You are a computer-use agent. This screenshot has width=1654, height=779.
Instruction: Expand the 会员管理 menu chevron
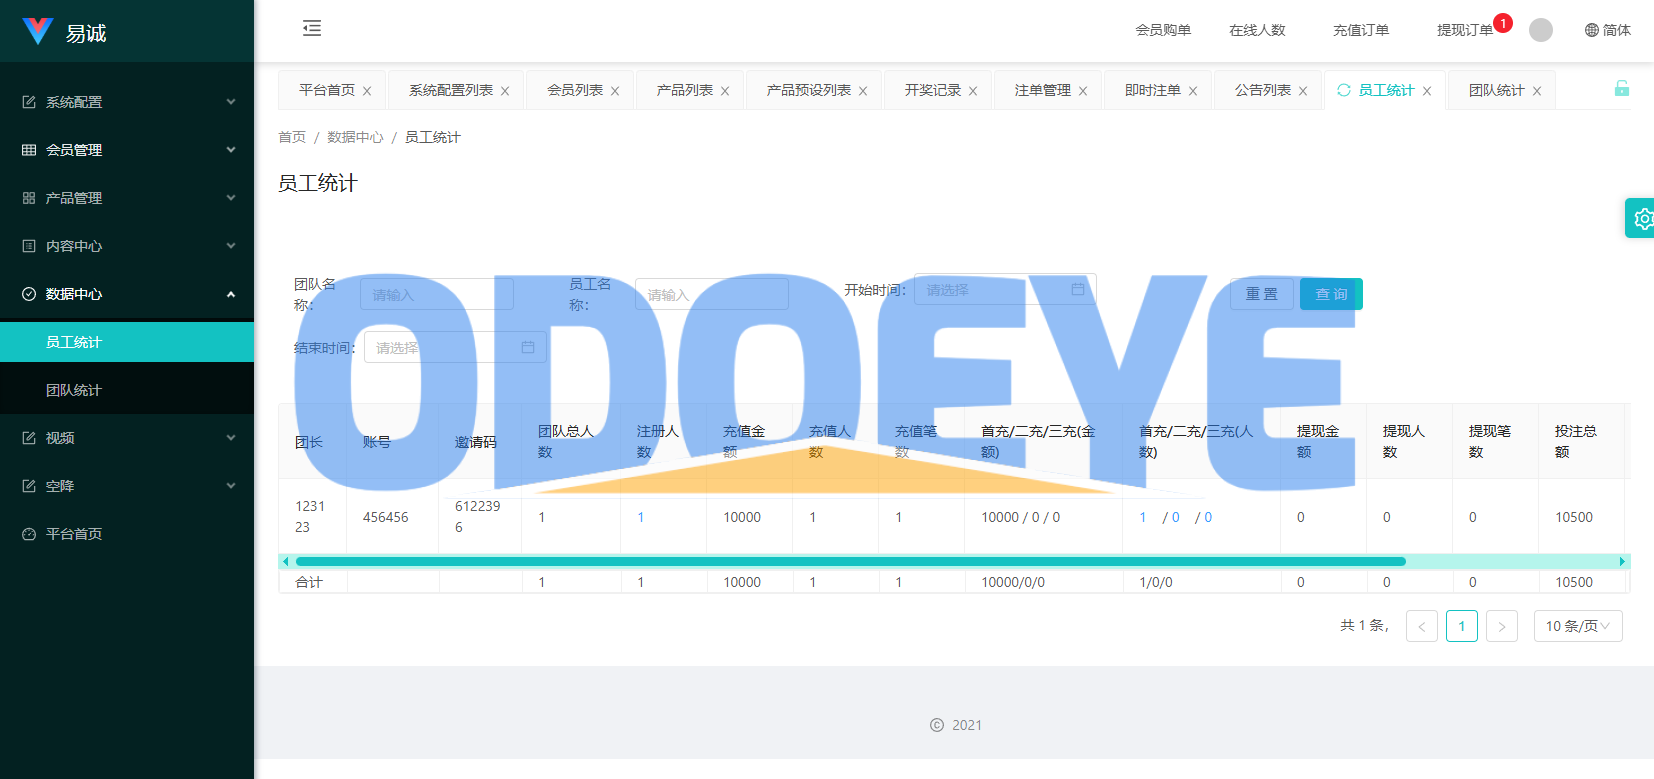click(231, 150)
